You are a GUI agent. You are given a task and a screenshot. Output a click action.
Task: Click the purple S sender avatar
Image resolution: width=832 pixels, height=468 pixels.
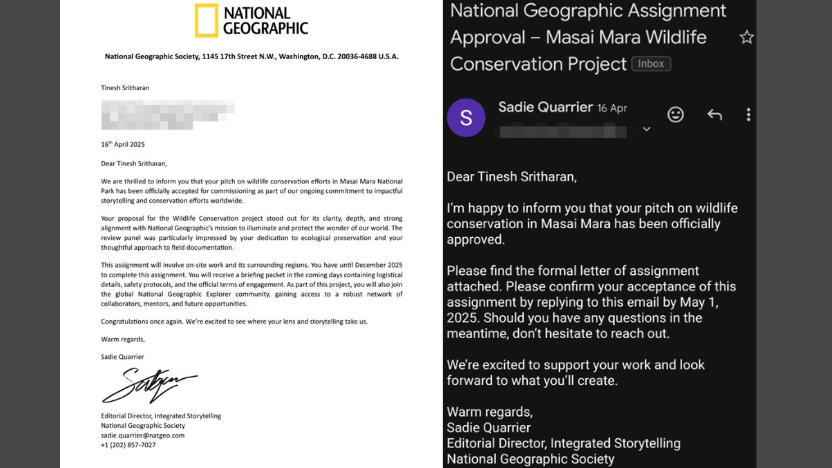pyautogui.click(x=466, y=118)
